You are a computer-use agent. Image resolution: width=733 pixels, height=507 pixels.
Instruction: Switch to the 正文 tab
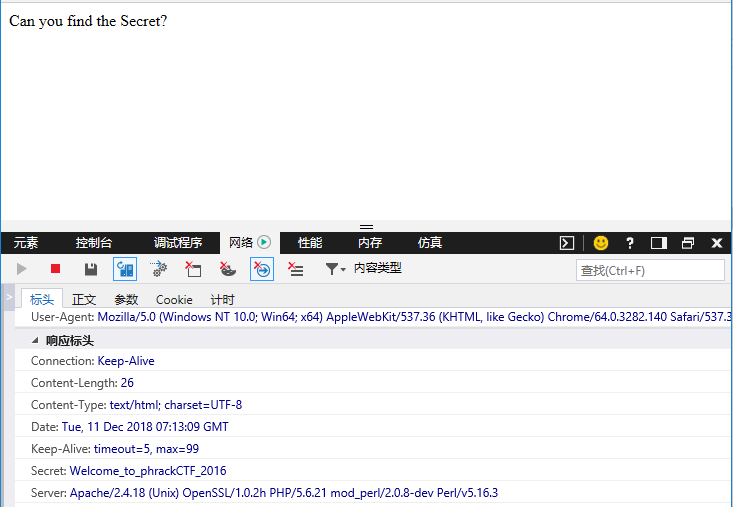(x=84, y=299)
